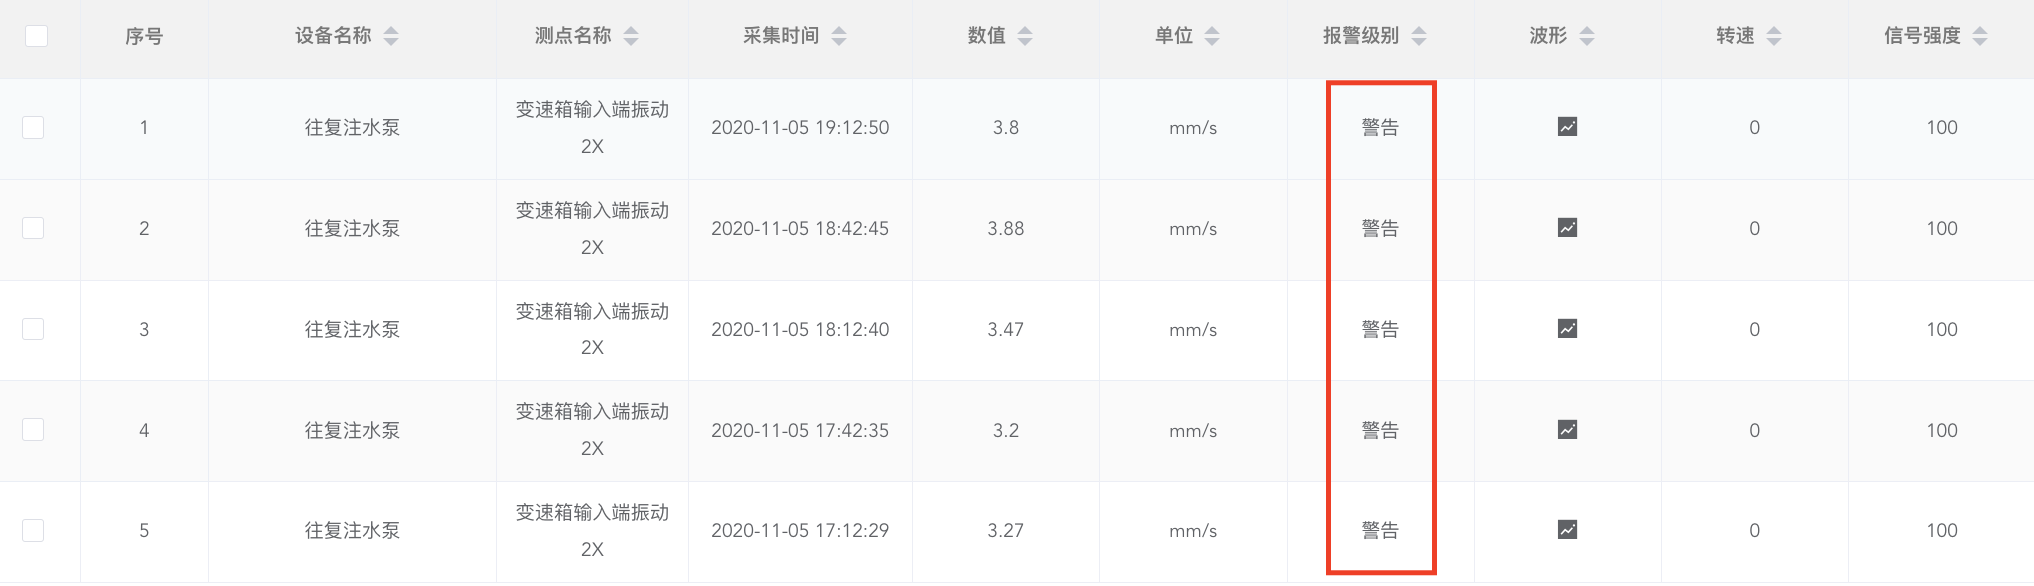Open waveform chart icon for row 5

tap(1567, 530)
